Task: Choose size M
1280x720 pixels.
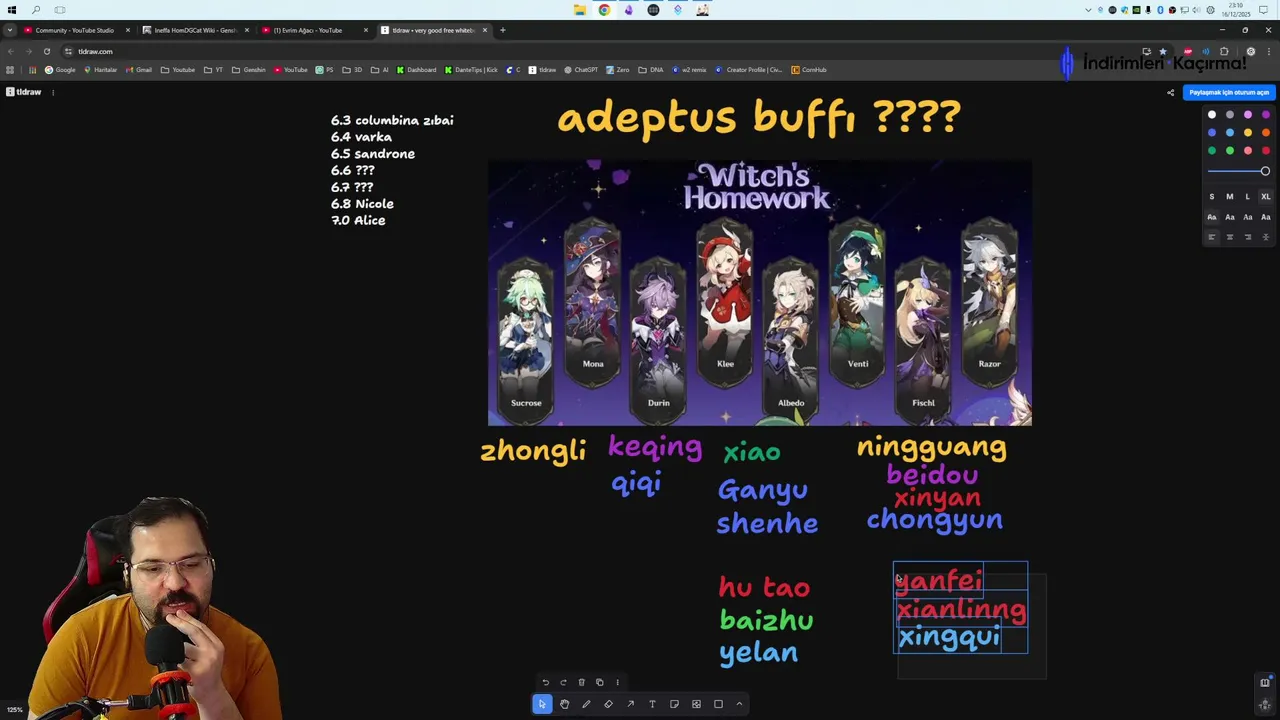Action: (1229, 197)
